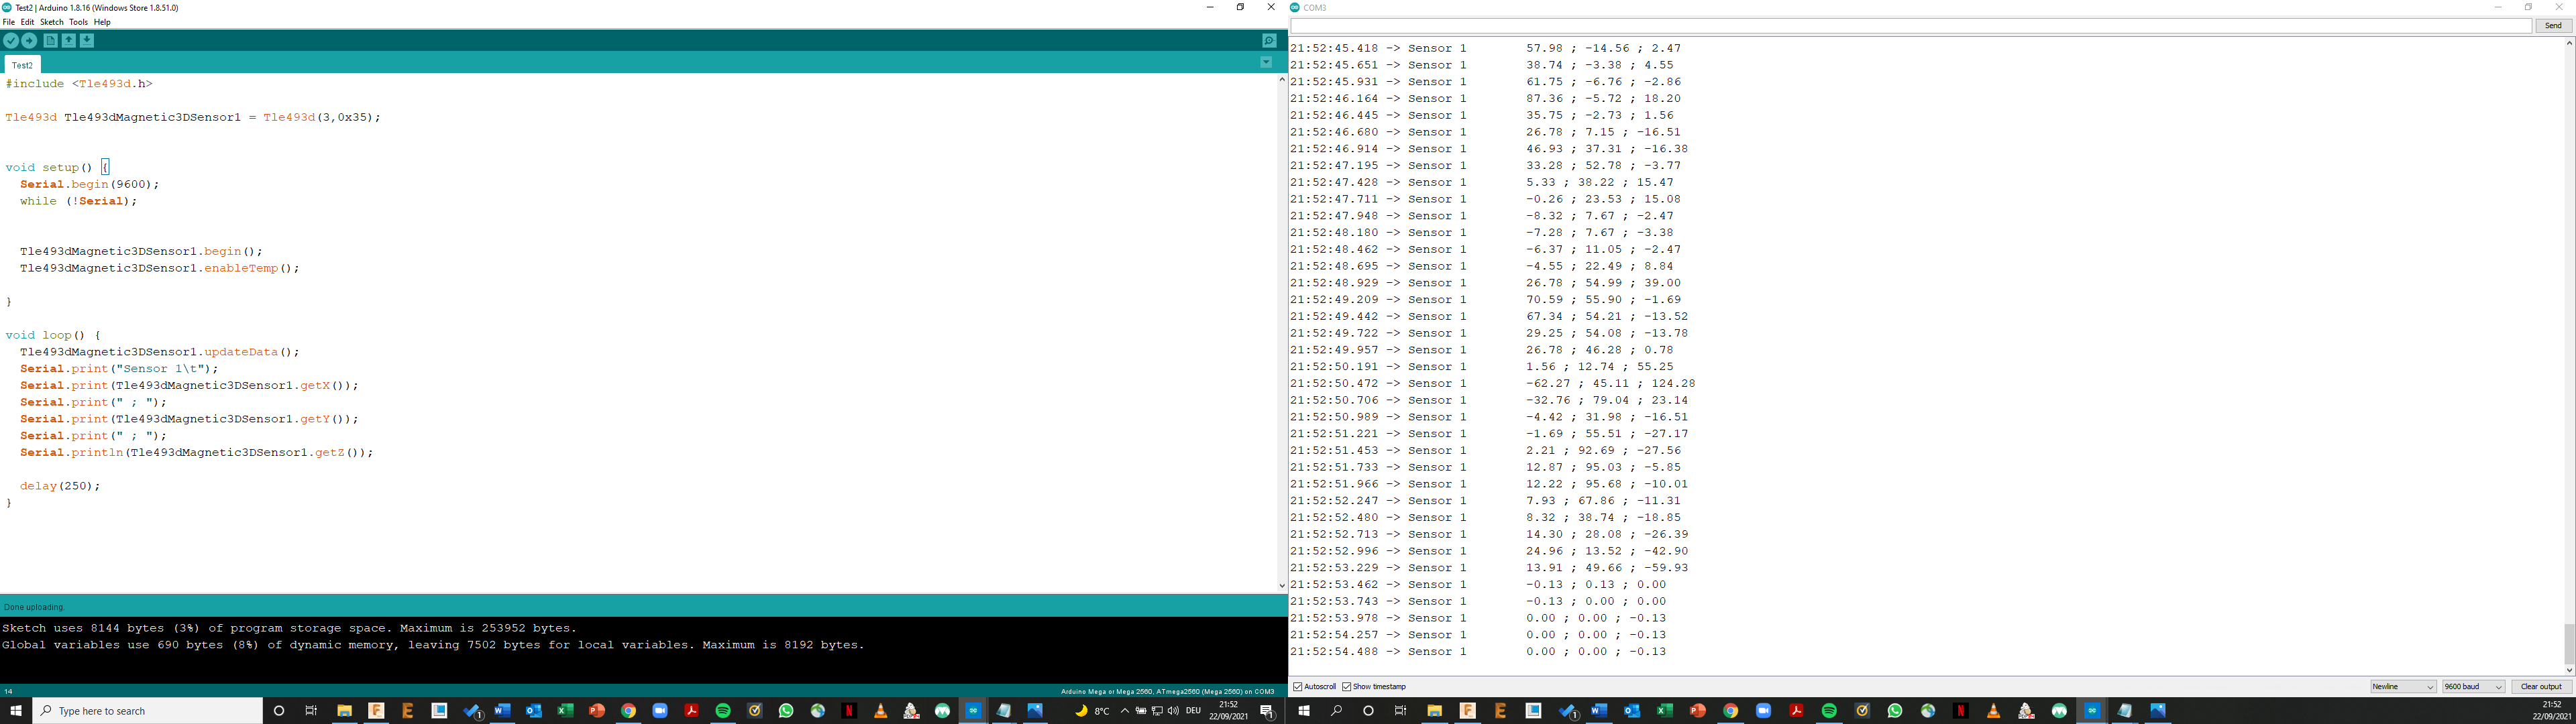Toggle the Autoscroll checkbox
The image size is (2576, 724).
coord(1298,687)
